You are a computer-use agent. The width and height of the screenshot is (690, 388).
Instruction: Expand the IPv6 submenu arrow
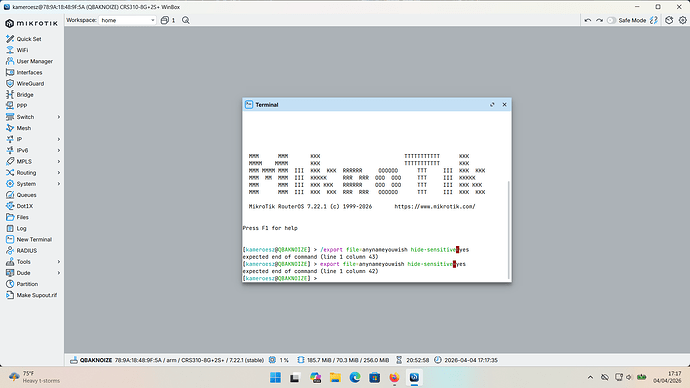click(x=59, y=150)
